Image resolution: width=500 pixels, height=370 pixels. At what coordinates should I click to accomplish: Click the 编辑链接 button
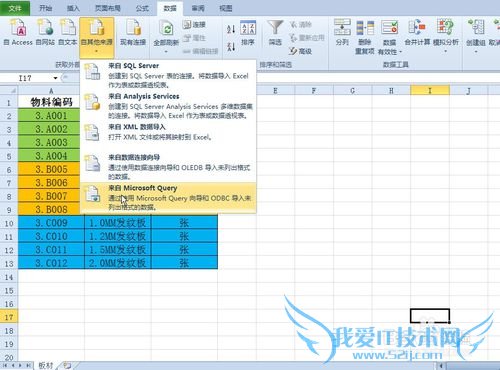(x=200, y=51)
